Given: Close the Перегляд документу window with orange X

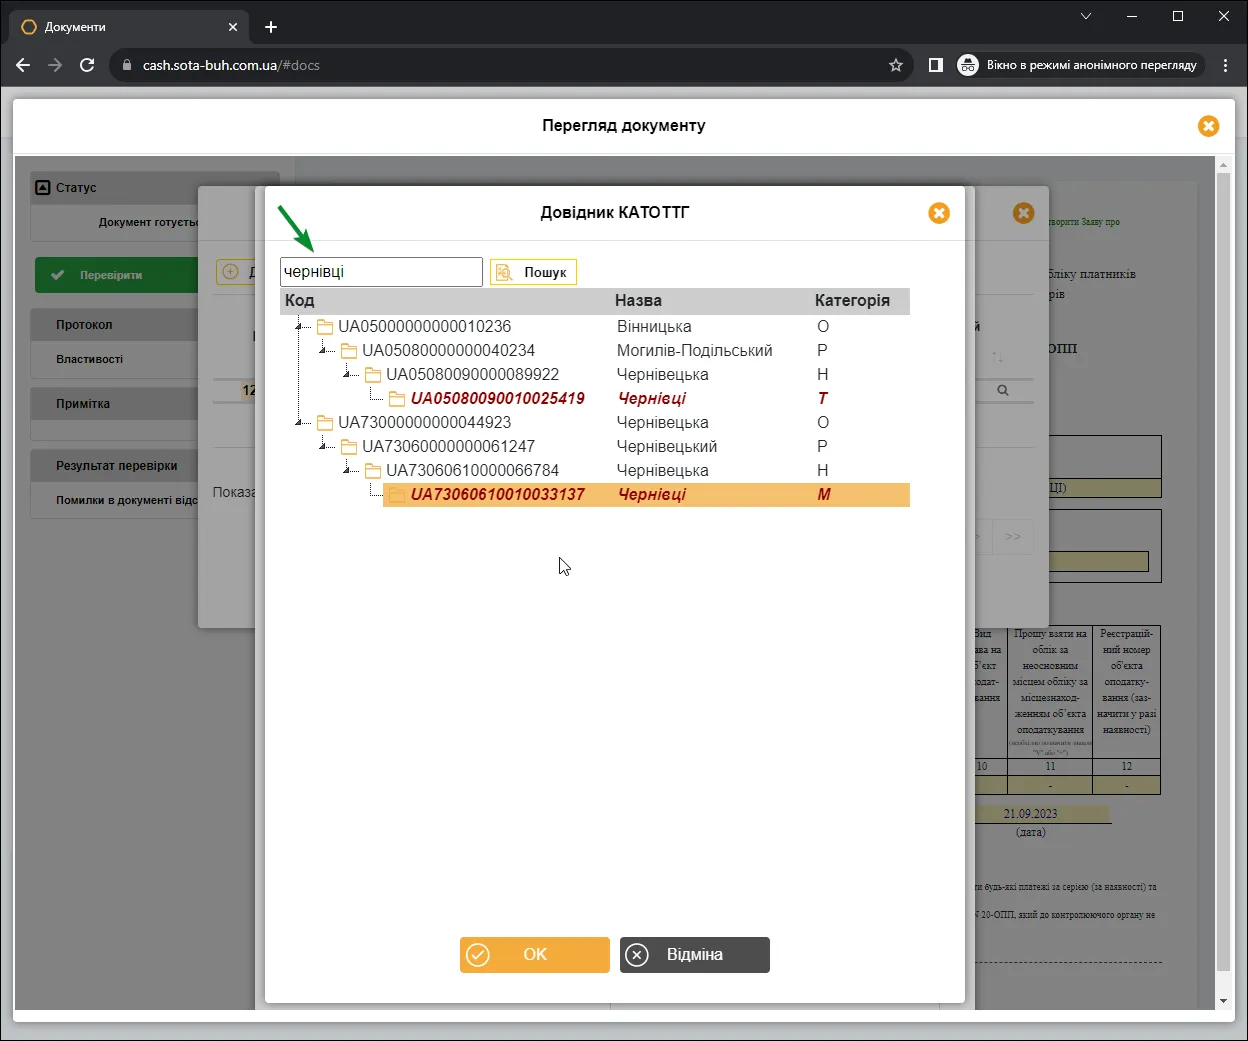Looking at the screenshot, I should click(x=1208, y=126).
